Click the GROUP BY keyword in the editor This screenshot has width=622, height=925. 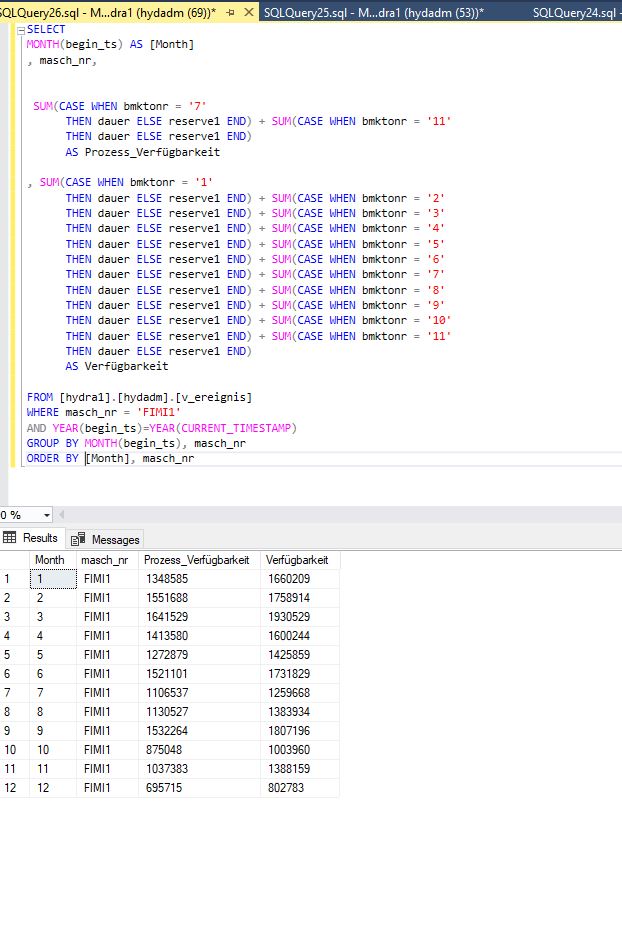pos(52,443)
